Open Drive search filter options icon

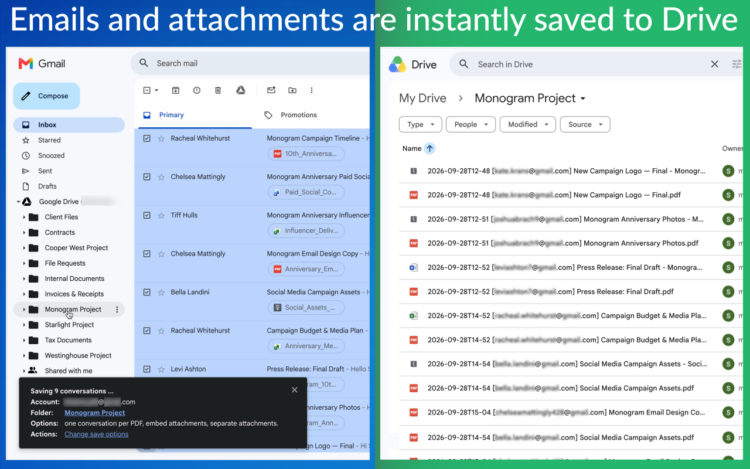coord(736,64)
